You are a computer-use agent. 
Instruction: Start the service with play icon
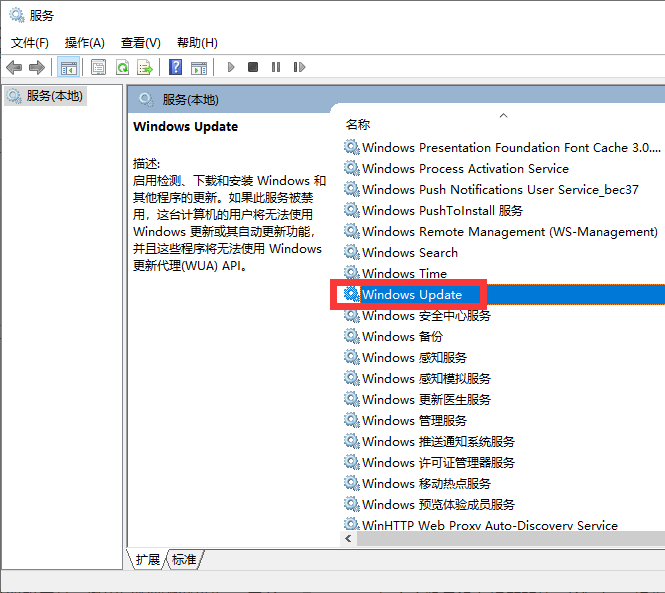tap(231, 67)
